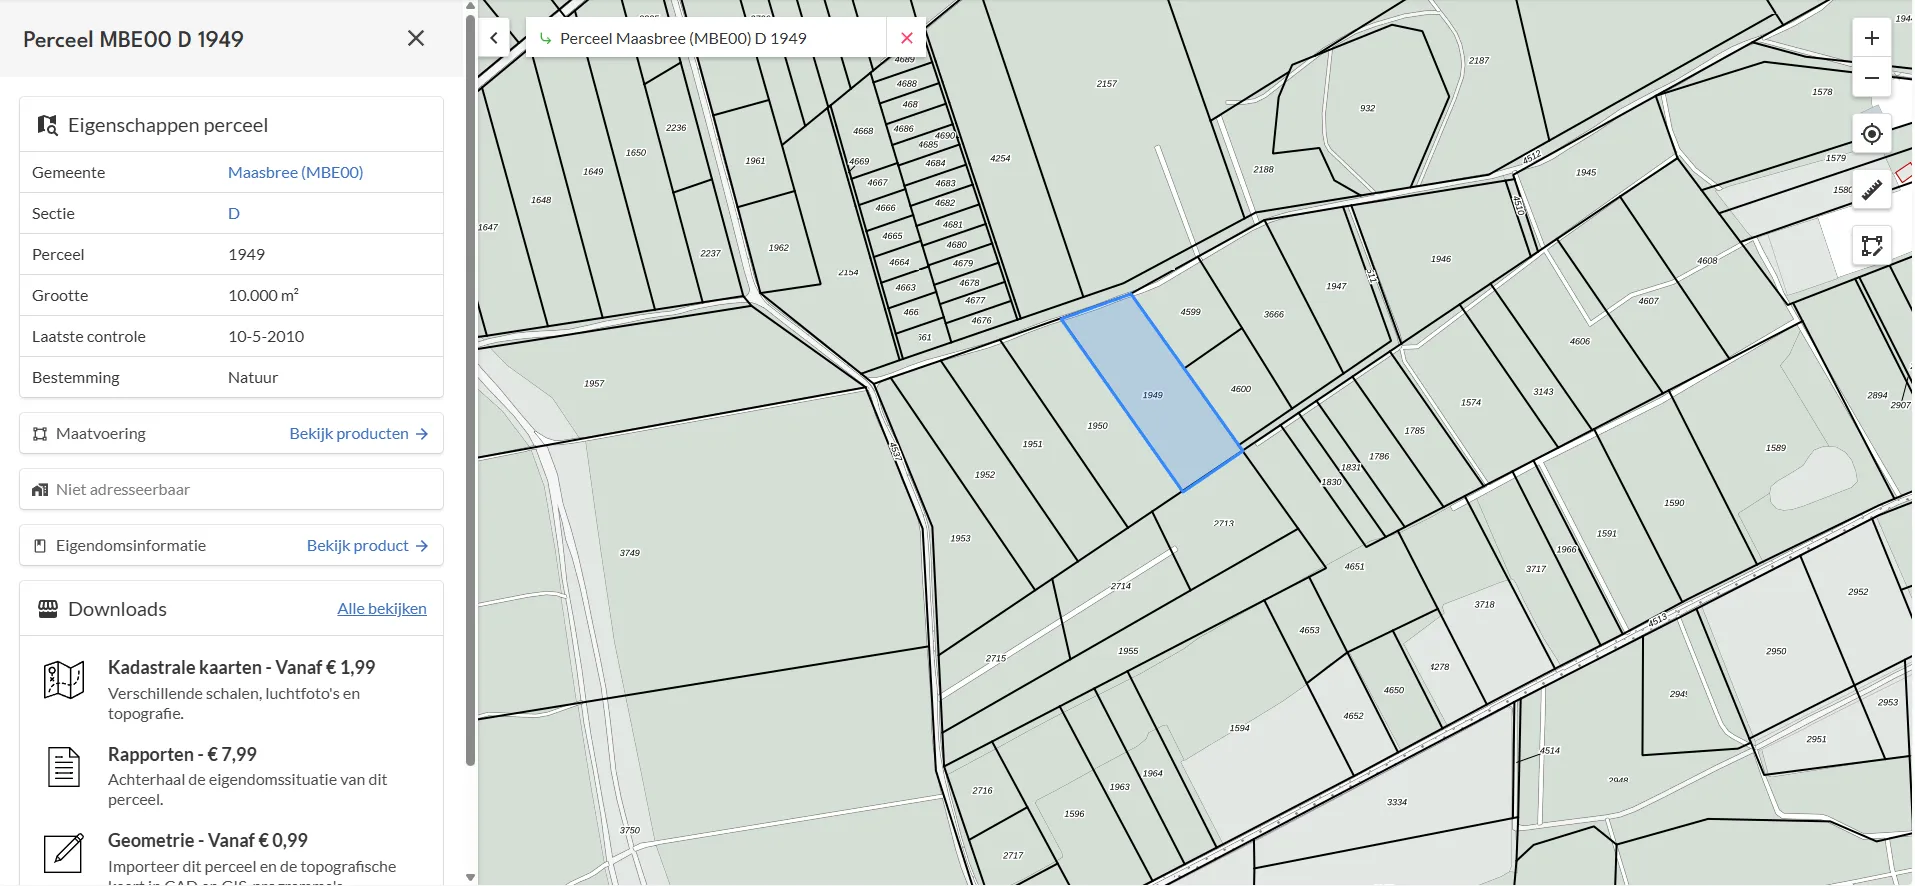Click the sidebar scroll up arrow
This screenshot has width=1915, height=886.
click(x=471, y=6)
